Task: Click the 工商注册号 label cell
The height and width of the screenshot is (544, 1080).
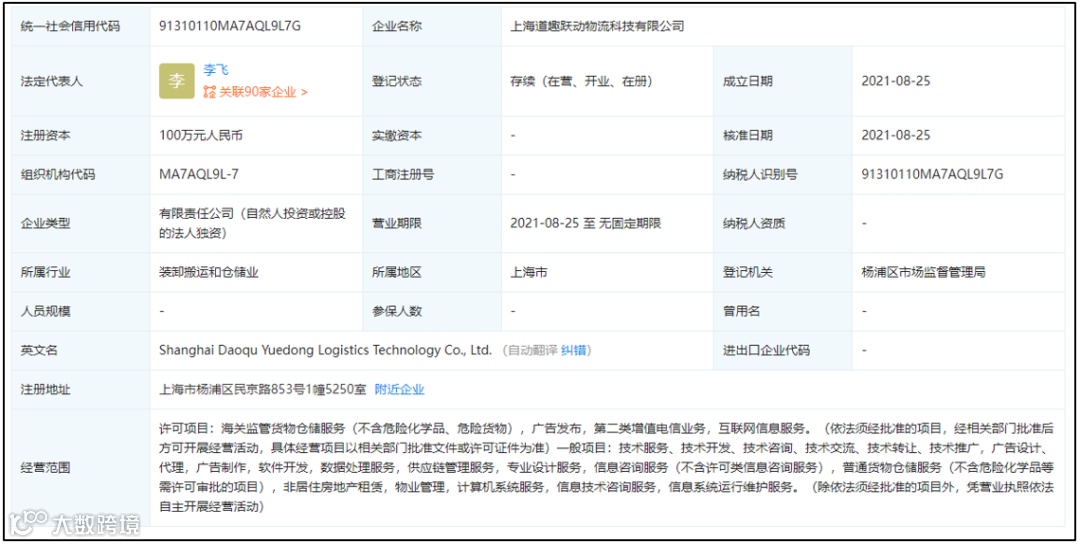Action: [x=432, y=175]
